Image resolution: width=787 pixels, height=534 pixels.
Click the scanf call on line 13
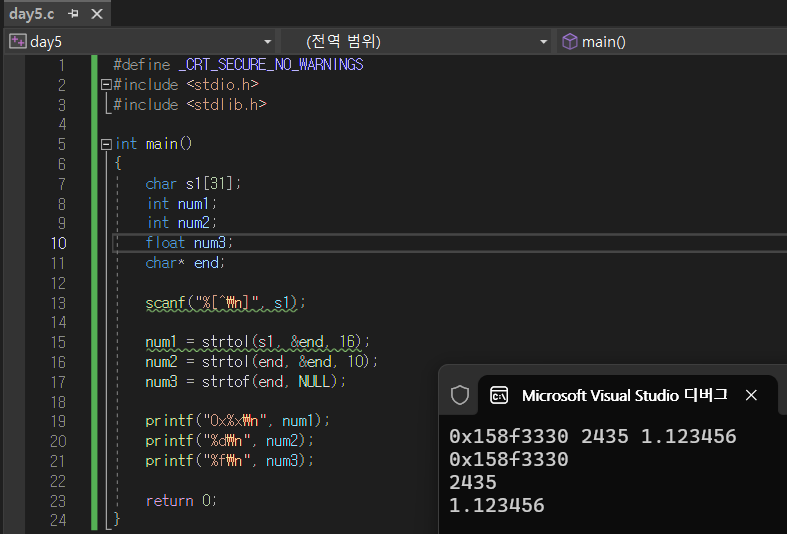(x=225, y=303)
